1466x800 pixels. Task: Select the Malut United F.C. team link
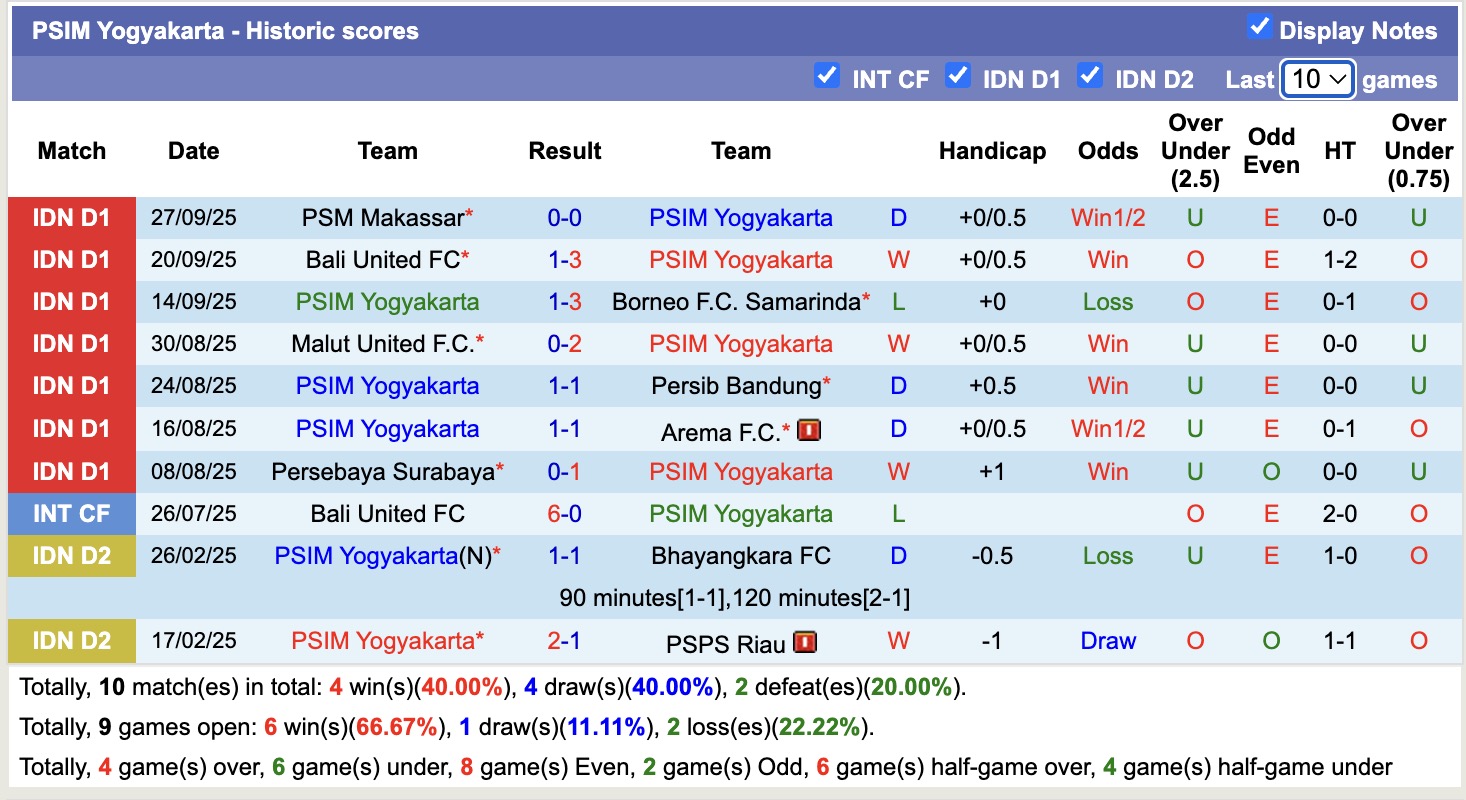pyautogui.click(x=382, y=344)
